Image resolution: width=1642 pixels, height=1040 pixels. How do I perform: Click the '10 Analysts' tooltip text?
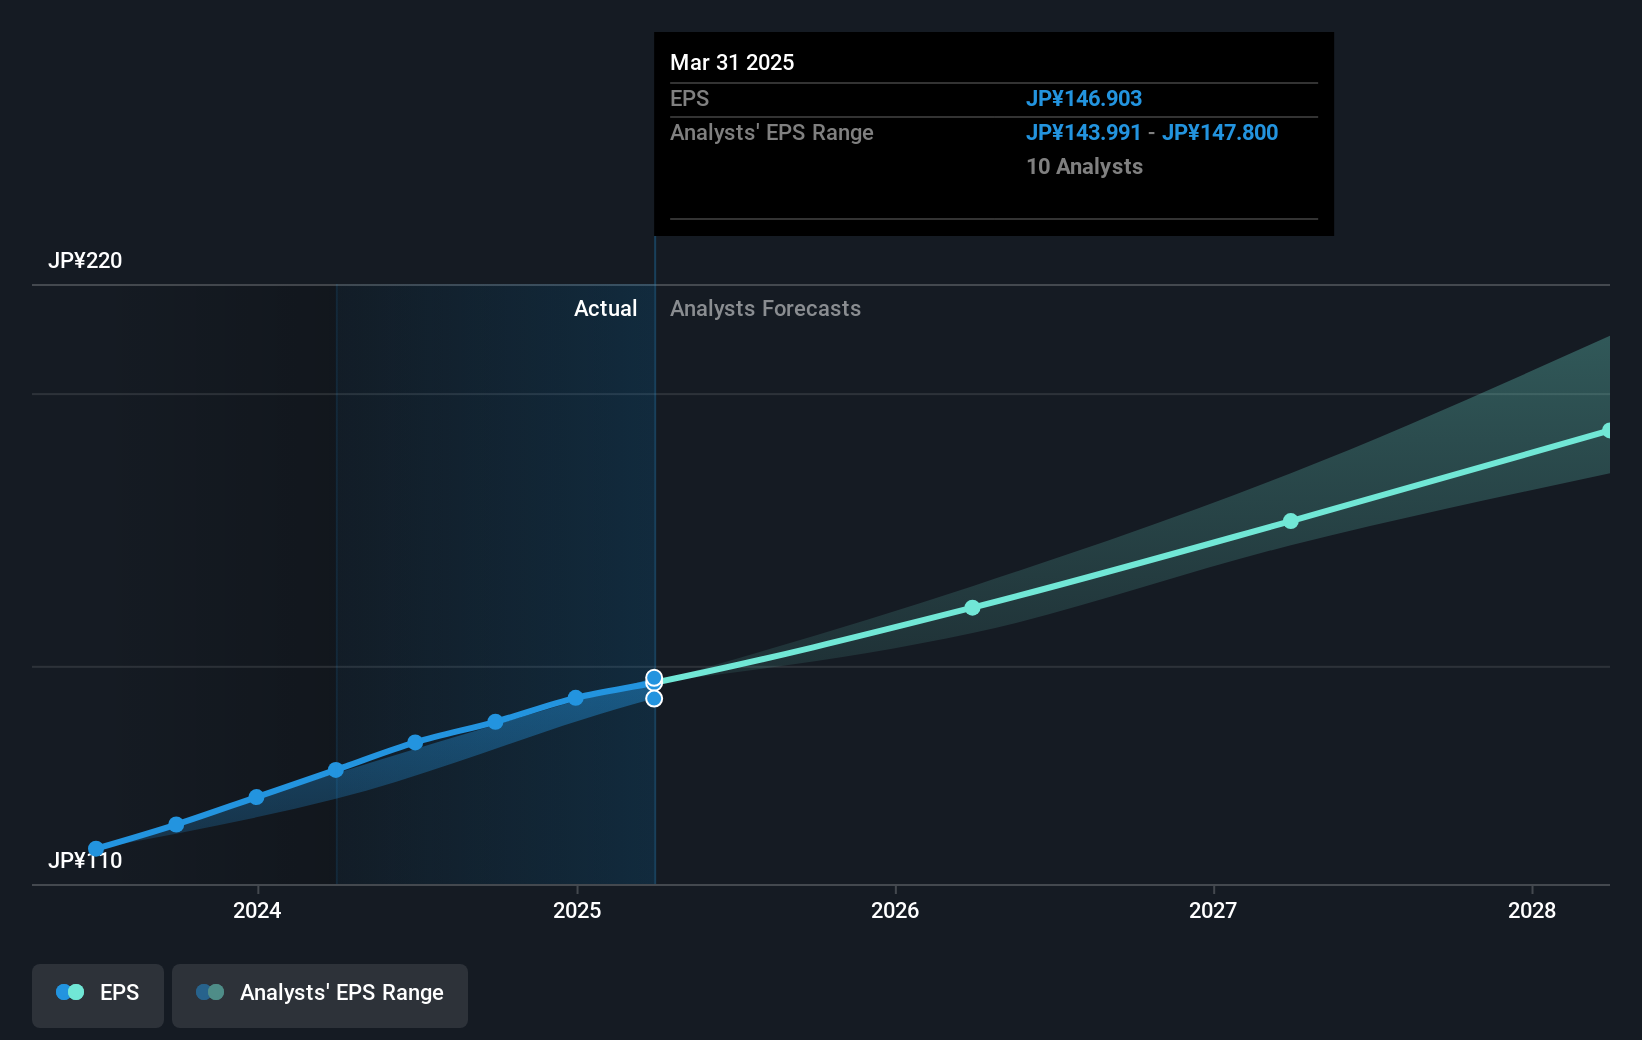click(1085, 166)
